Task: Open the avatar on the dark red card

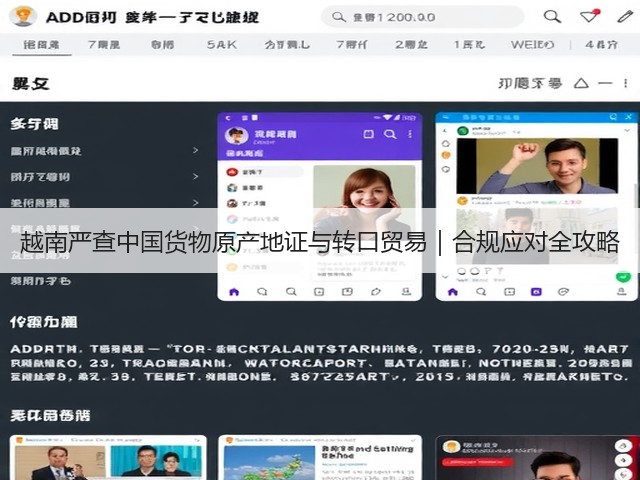Action: 451,447
